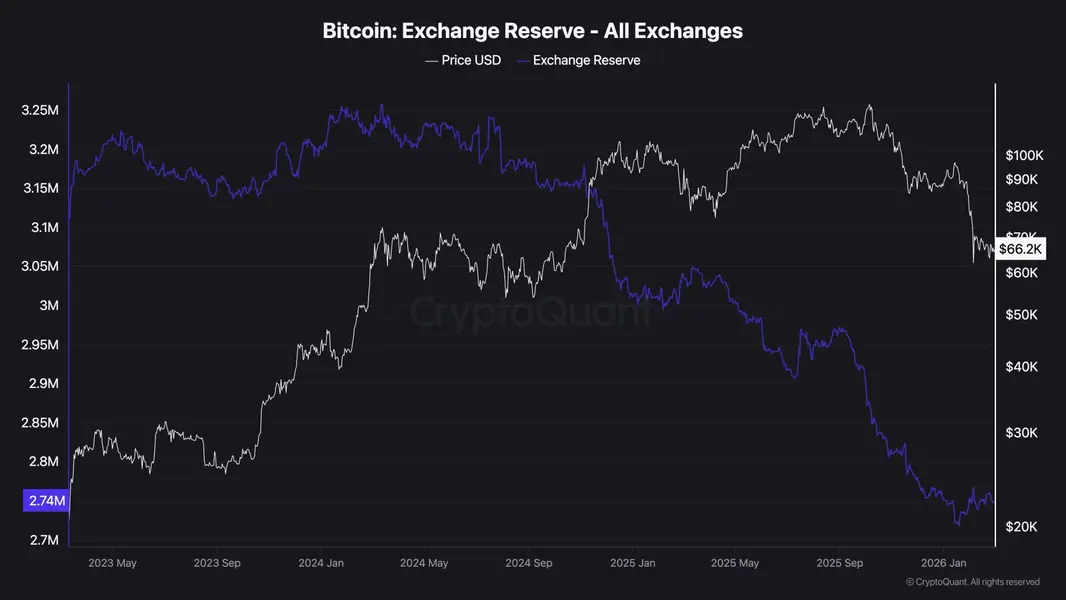Select the 2026 Jan x-axis tick
This screenshot has height=600, width=1066.
click(x=944, y=563)
